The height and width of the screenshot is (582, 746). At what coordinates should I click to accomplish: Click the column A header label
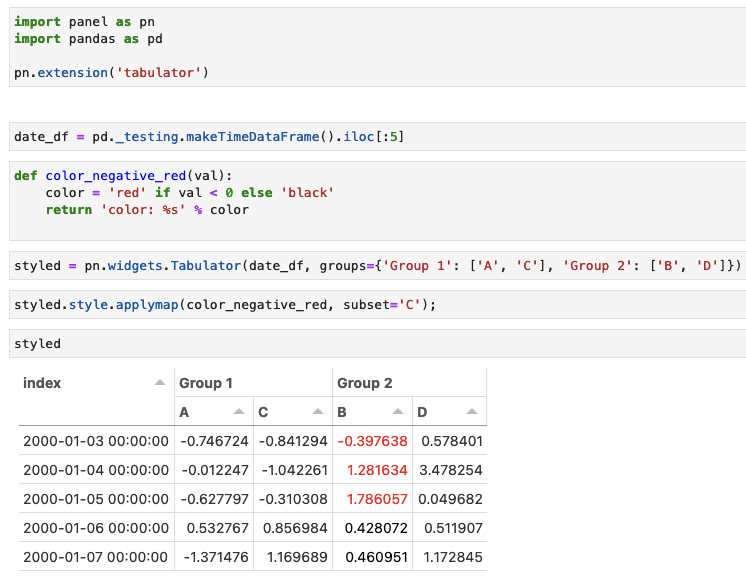pyautogui.click(x=184, y=412)
